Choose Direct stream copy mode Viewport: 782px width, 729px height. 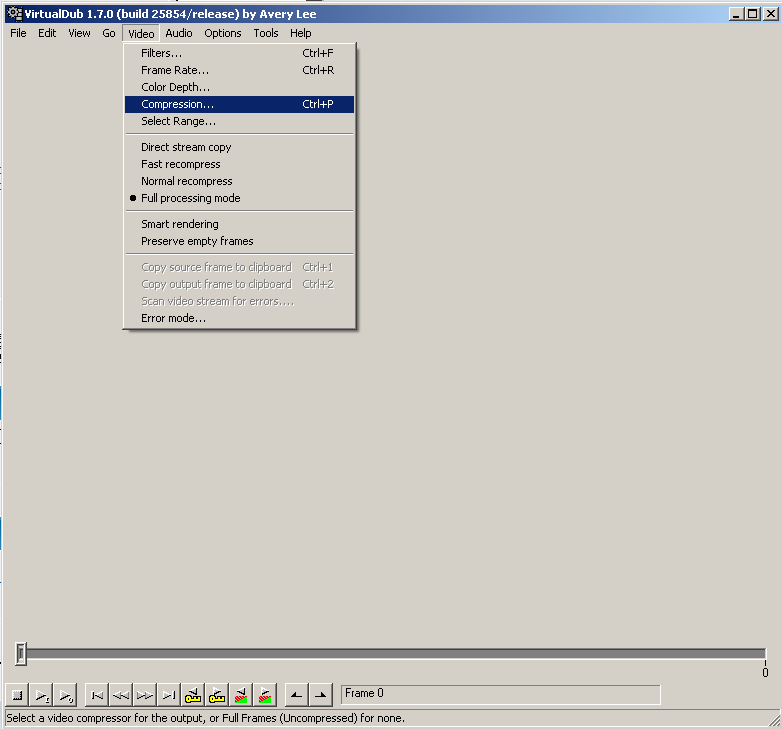[x=186, y=147]
